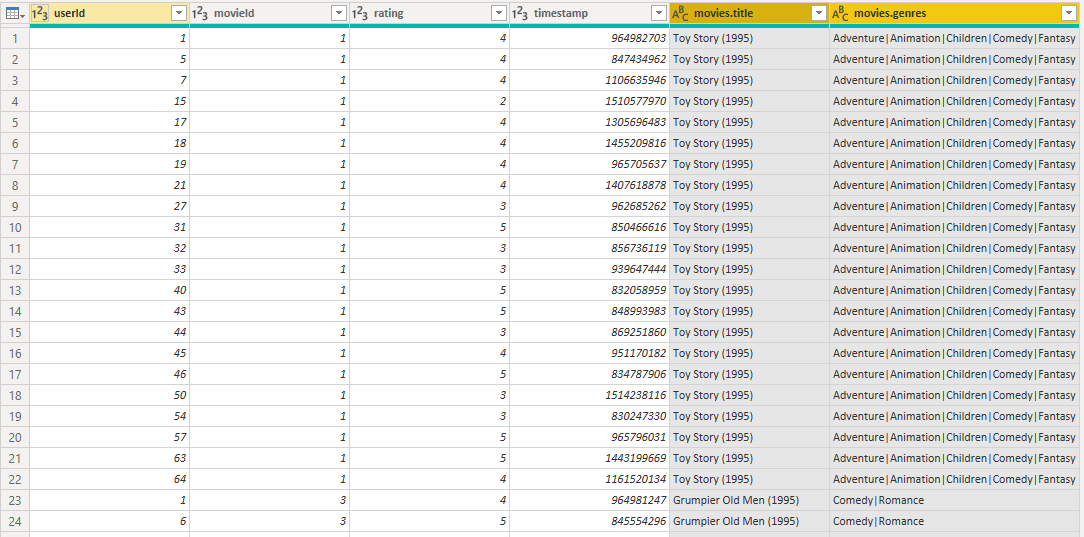This screenshot has width=1084, height=537.
Task: Open the userId column filter dropdown
Action: coord(179,13)
